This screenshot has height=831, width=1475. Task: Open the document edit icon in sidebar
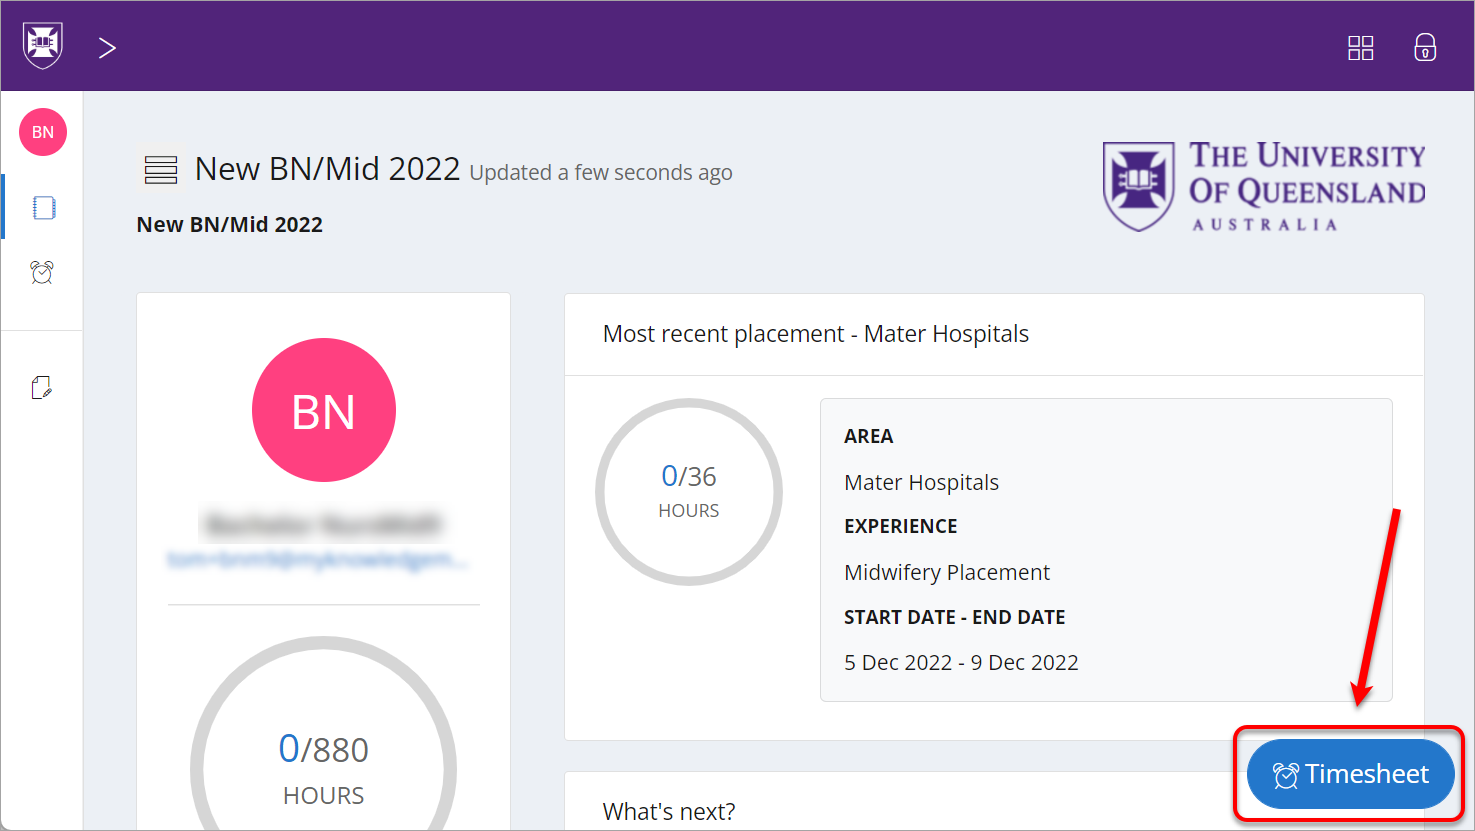42,387
